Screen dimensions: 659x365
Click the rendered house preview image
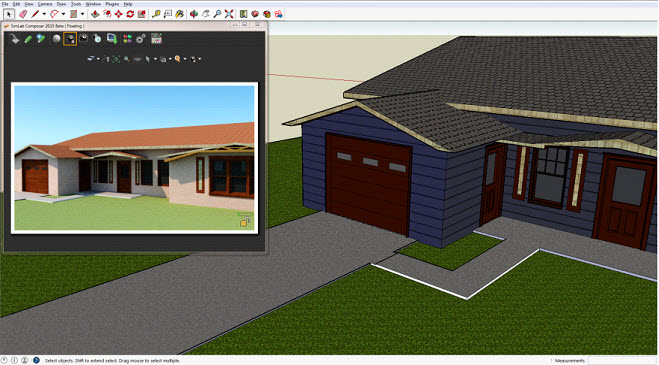pos(134,158)
